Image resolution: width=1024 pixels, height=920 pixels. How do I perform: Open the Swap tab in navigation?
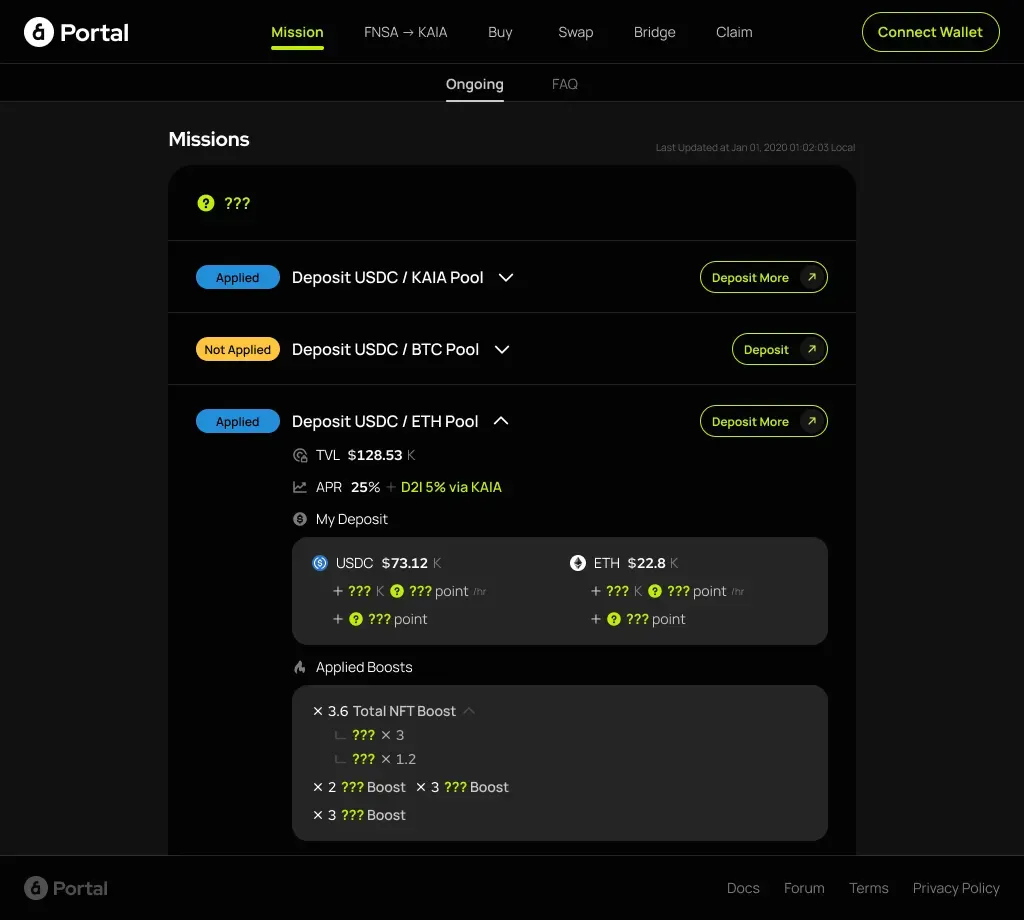click(x=575, y=32)
